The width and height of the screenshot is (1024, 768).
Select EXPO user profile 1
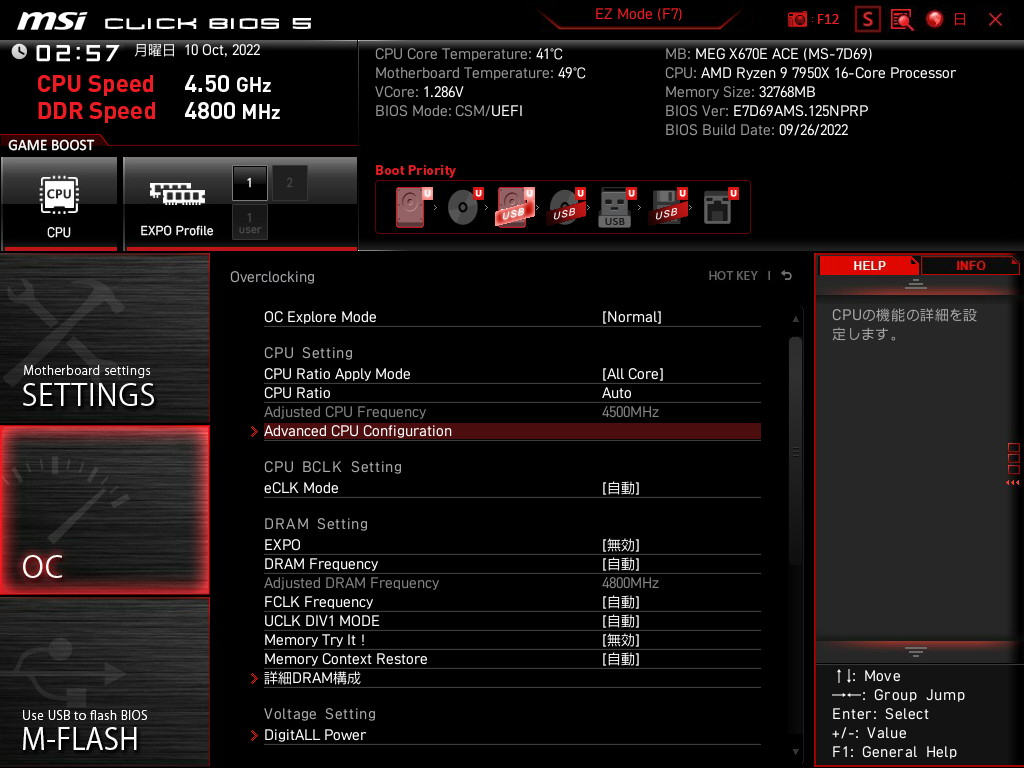[x=249, y=222]
